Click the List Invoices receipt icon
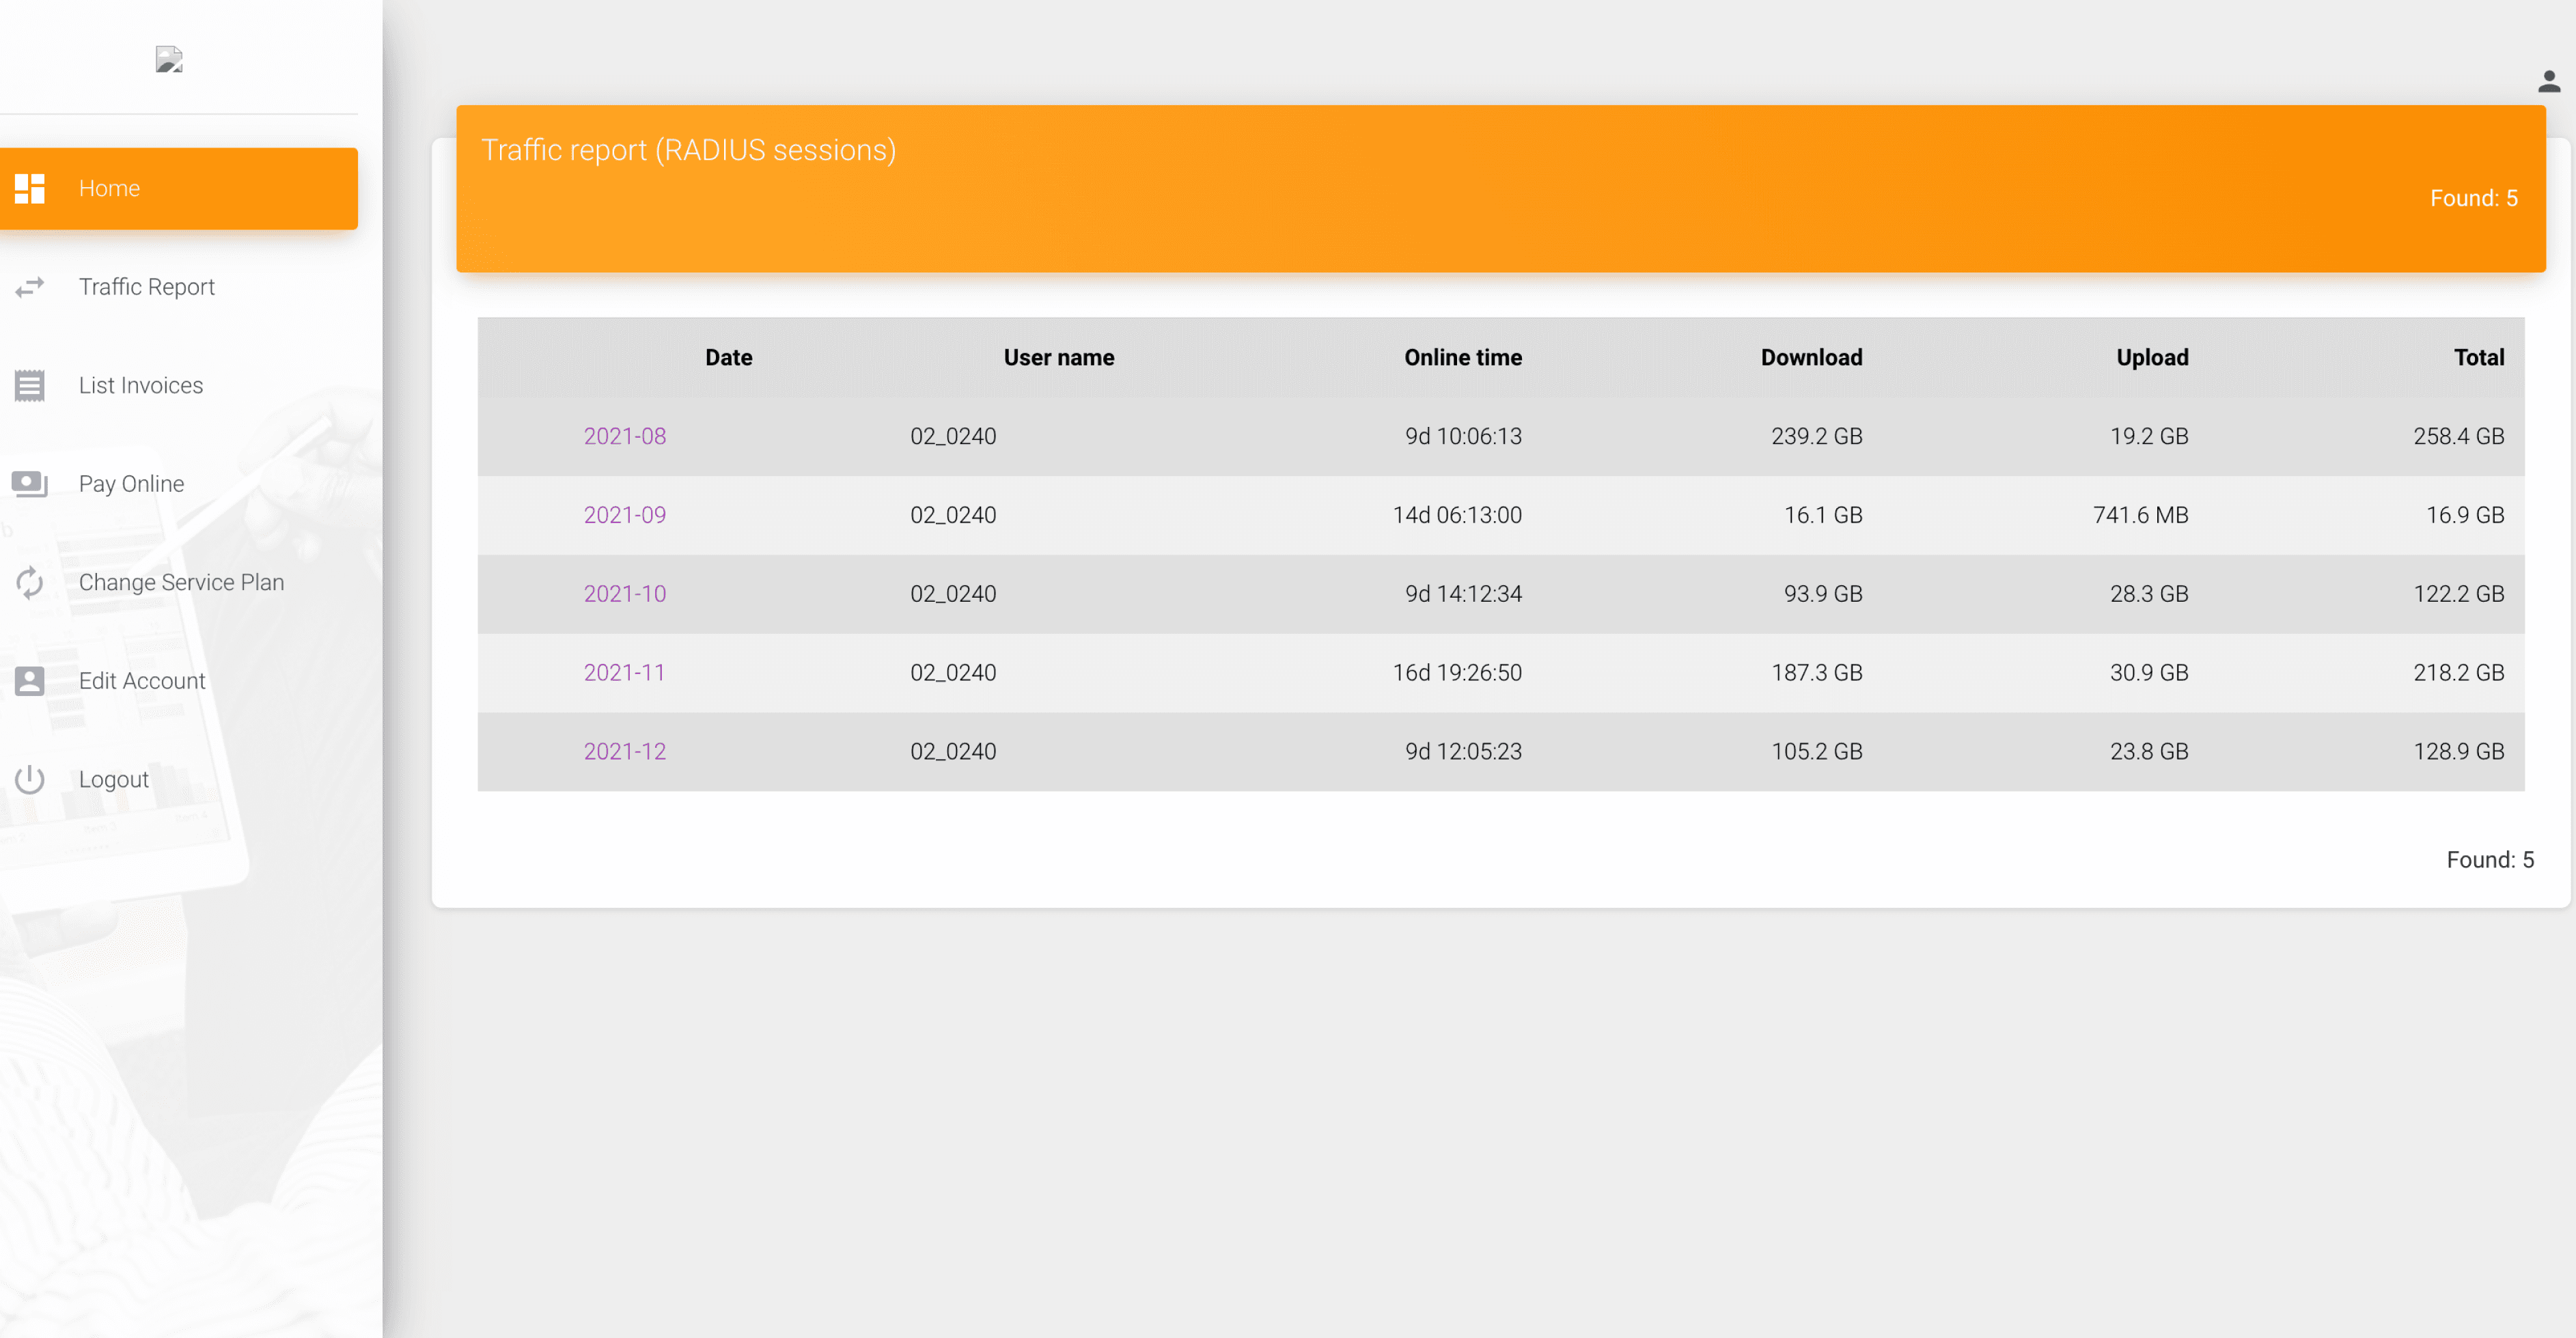This screenshot has height=1338, width=2576. (x=30, y=385)
